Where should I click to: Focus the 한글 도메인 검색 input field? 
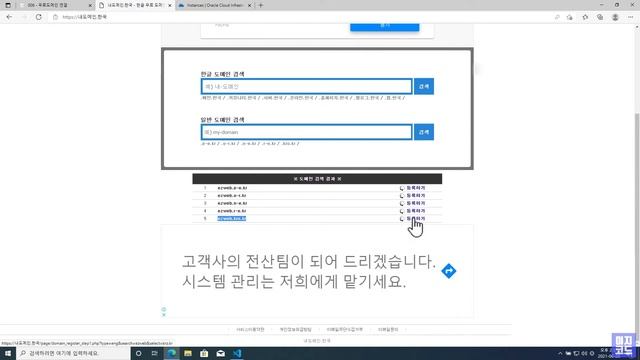tap(307, 87)
